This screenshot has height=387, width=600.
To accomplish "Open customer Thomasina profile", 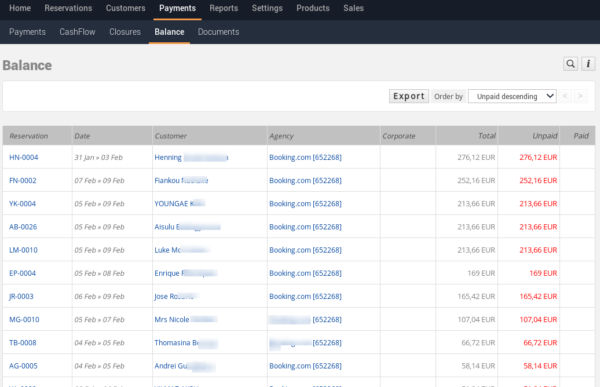I will tap(186, 343).
